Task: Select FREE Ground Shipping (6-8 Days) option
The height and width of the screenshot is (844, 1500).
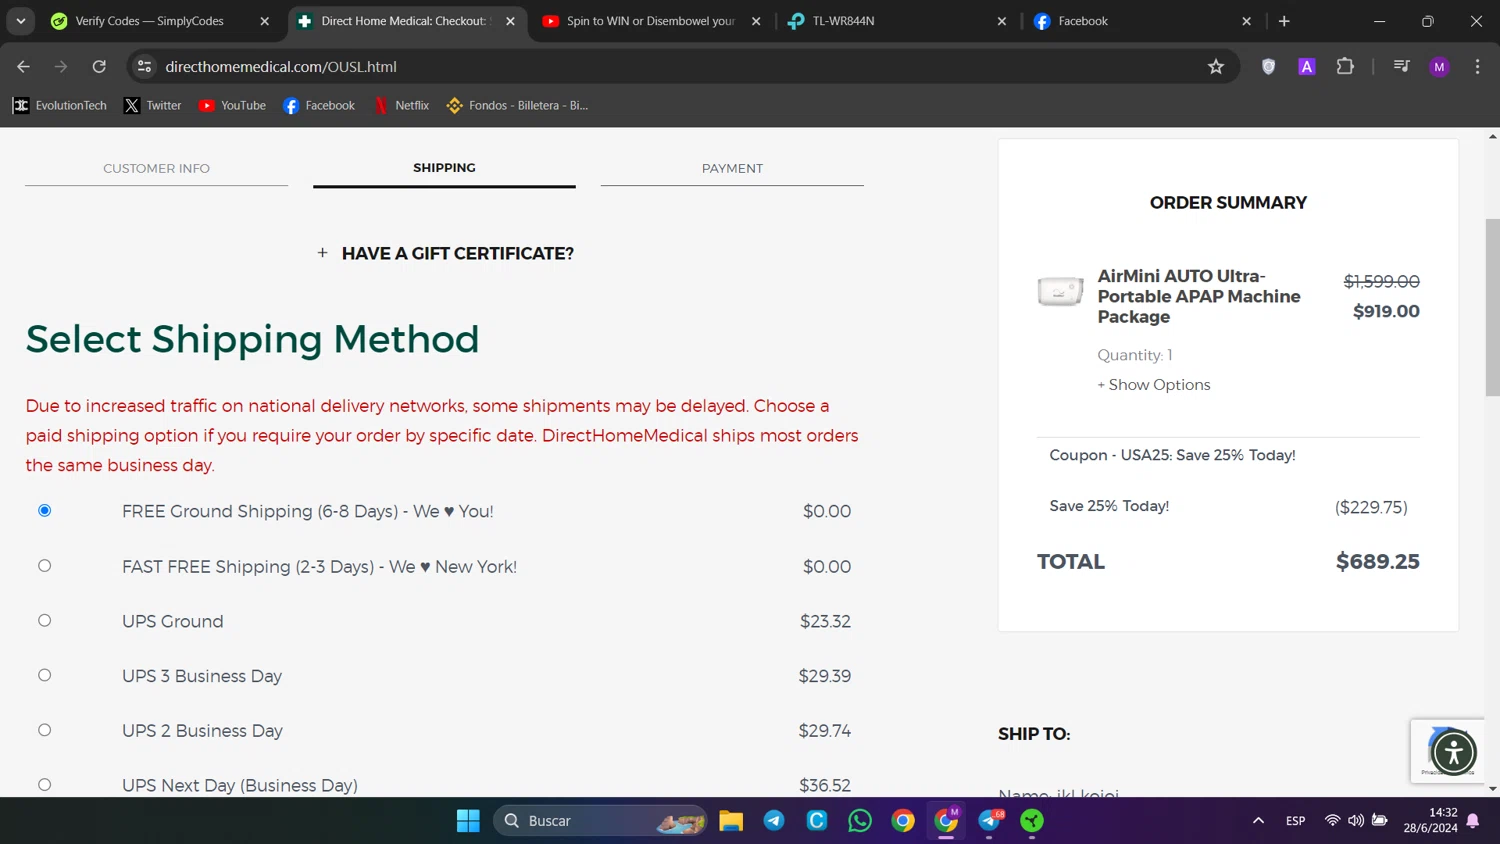Action: tap(44, 511)
